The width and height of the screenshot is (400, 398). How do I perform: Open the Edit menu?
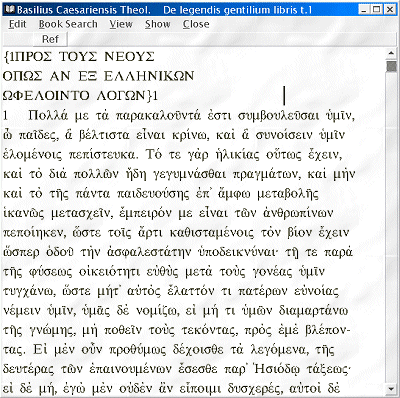[17, 24]
